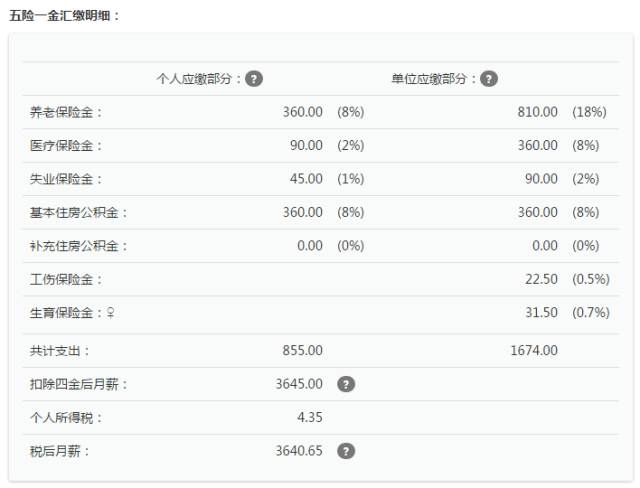The height and width of the screenshot is (488, 640).
Task: Click employer 补充住房公积金 amount 0.00
Action: pos(545,246)
